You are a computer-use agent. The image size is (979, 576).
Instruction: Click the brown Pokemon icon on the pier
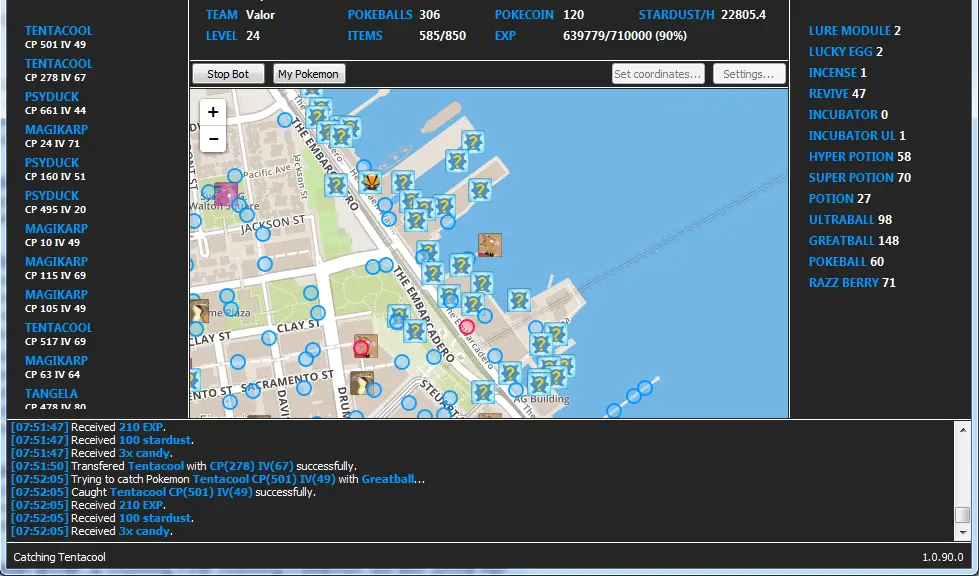click(489, 245)
